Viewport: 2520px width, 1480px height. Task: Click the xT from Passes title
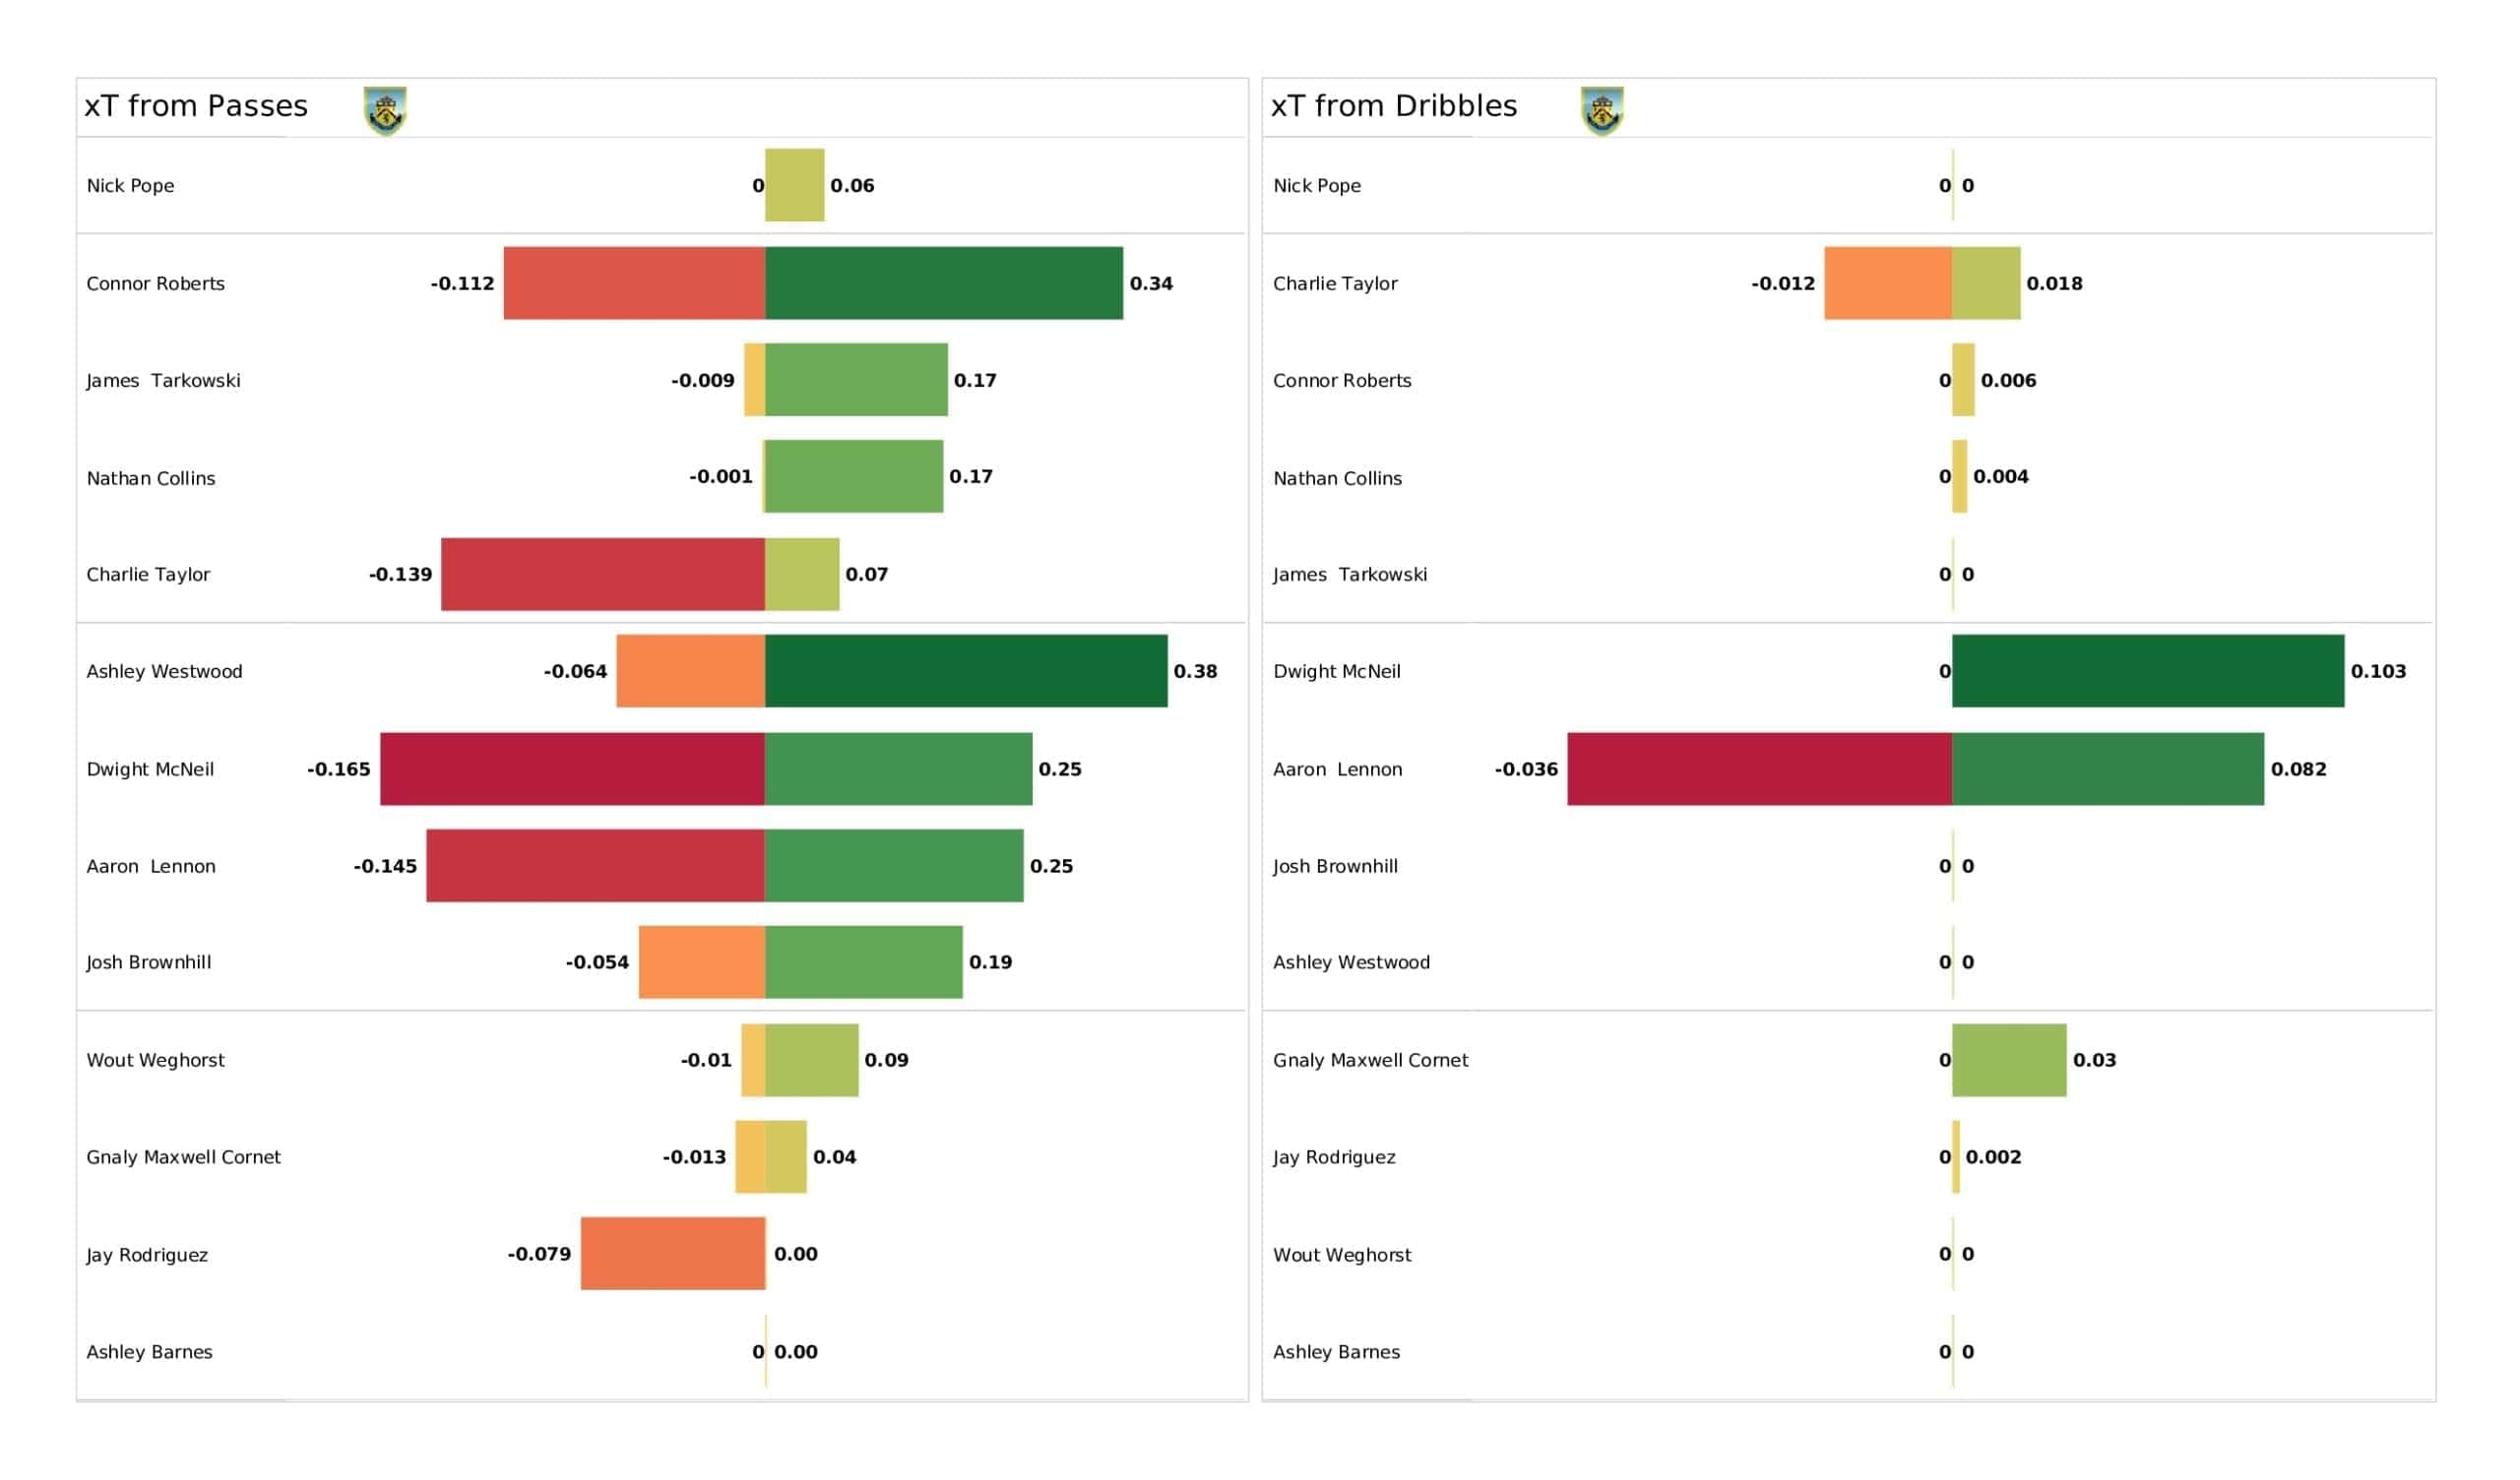coord(196,106)
